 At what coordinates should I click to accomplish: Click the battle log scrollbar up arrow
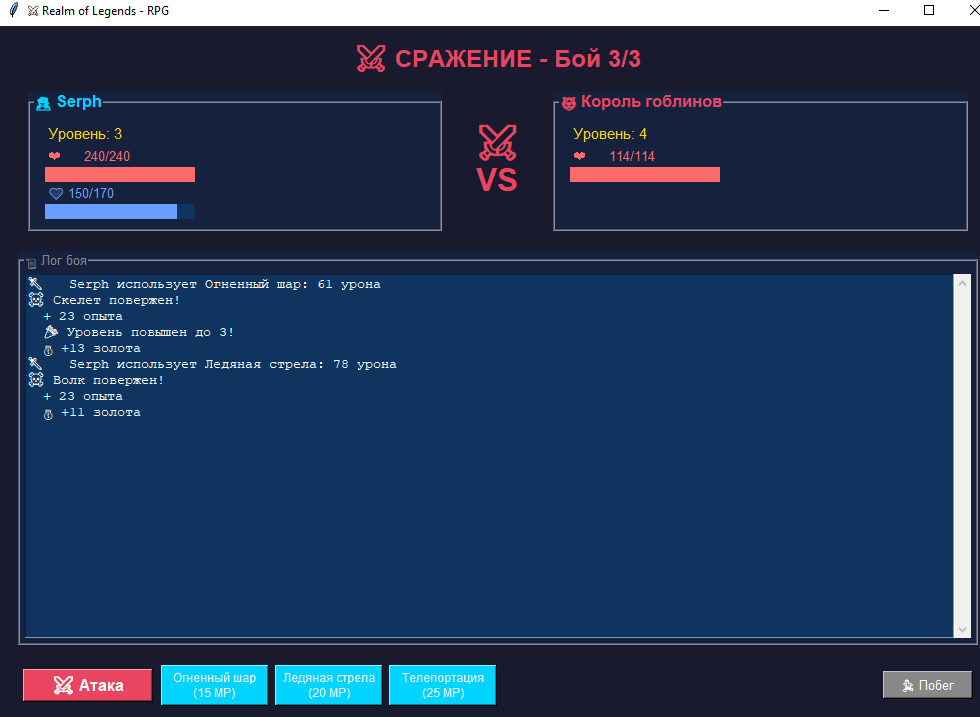click(x=962, y=283)
